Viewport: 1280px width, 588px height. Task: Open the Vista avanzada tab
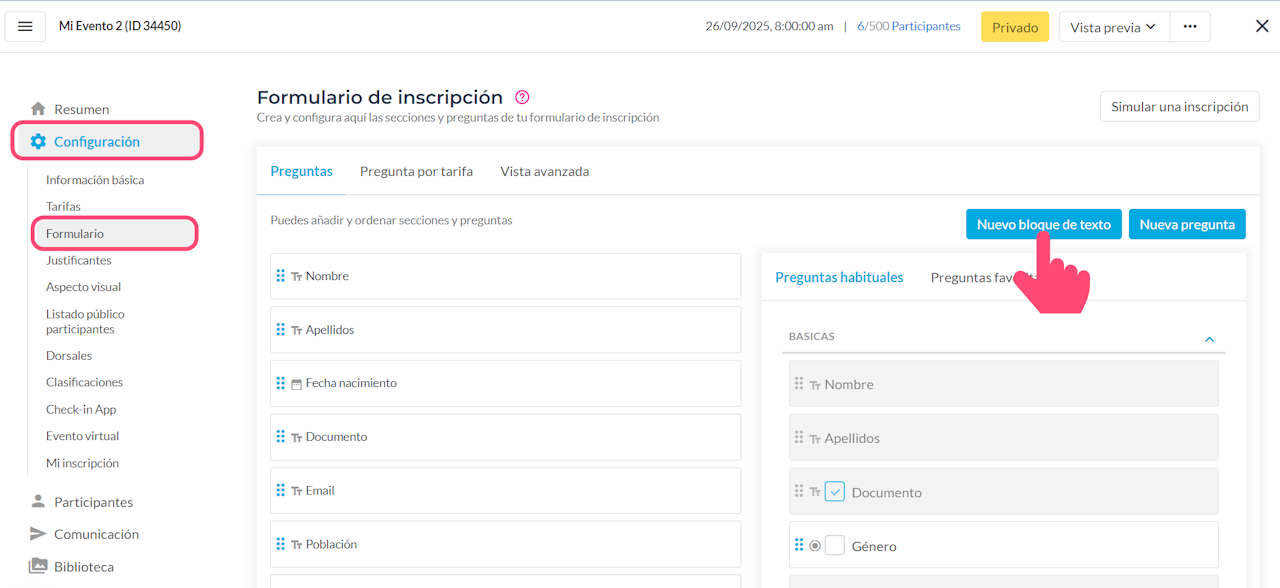click(x=545, y=171)
